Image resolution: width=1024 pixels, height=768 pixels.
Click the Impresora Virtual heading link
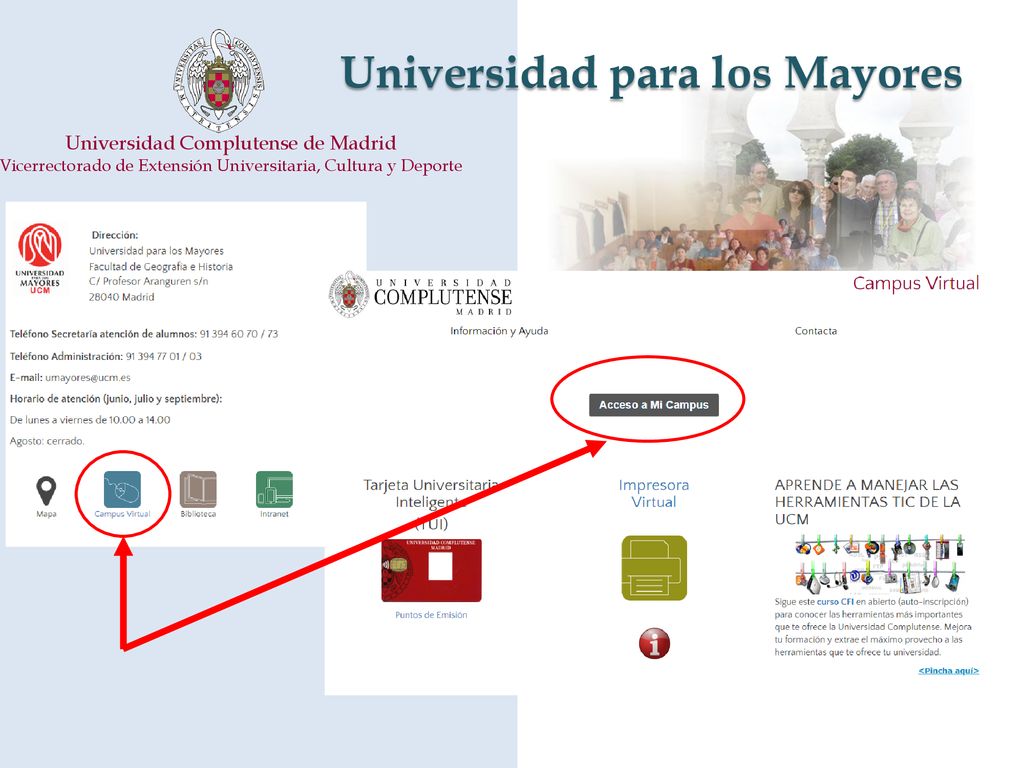(654, 493)
